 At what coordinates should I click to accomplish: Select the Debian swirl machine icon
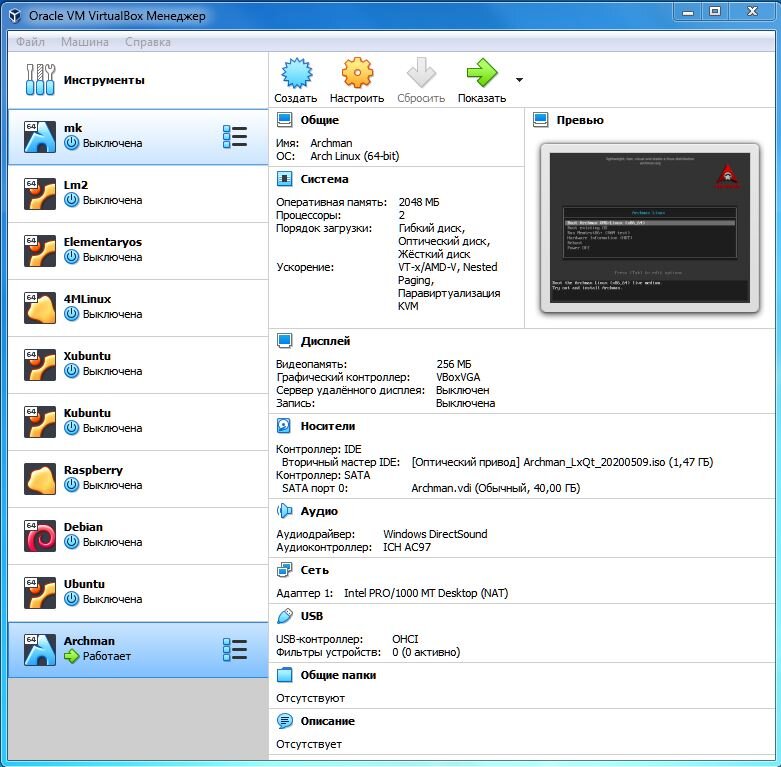(x=40, y=536)
